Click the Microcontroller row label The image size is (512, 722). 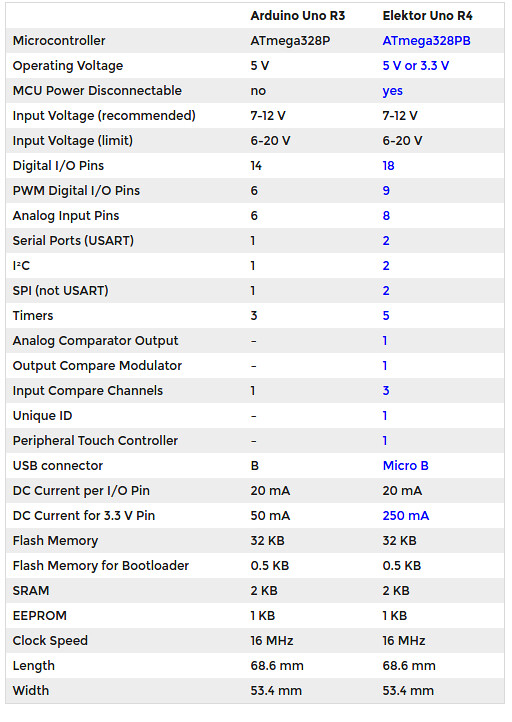point(59,41)
